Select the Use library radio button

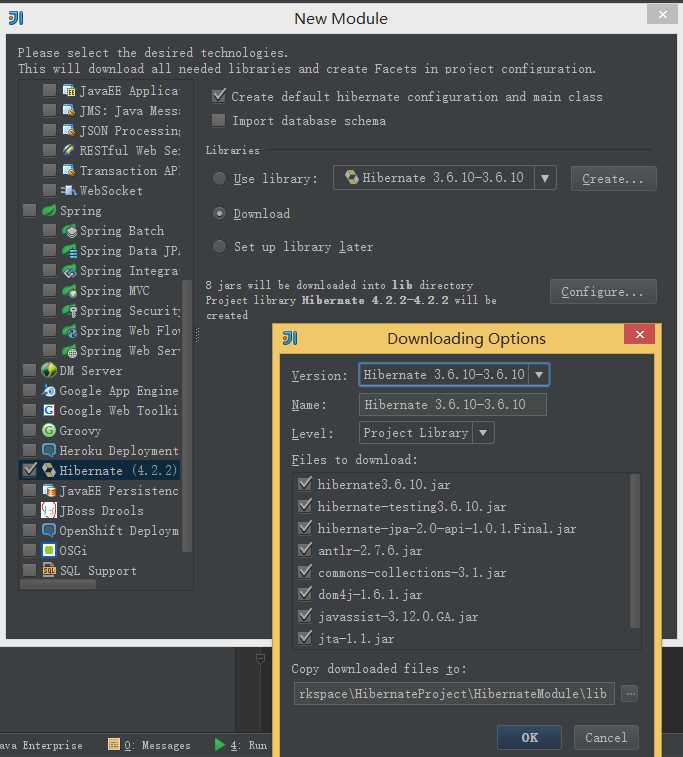(220, 178)
